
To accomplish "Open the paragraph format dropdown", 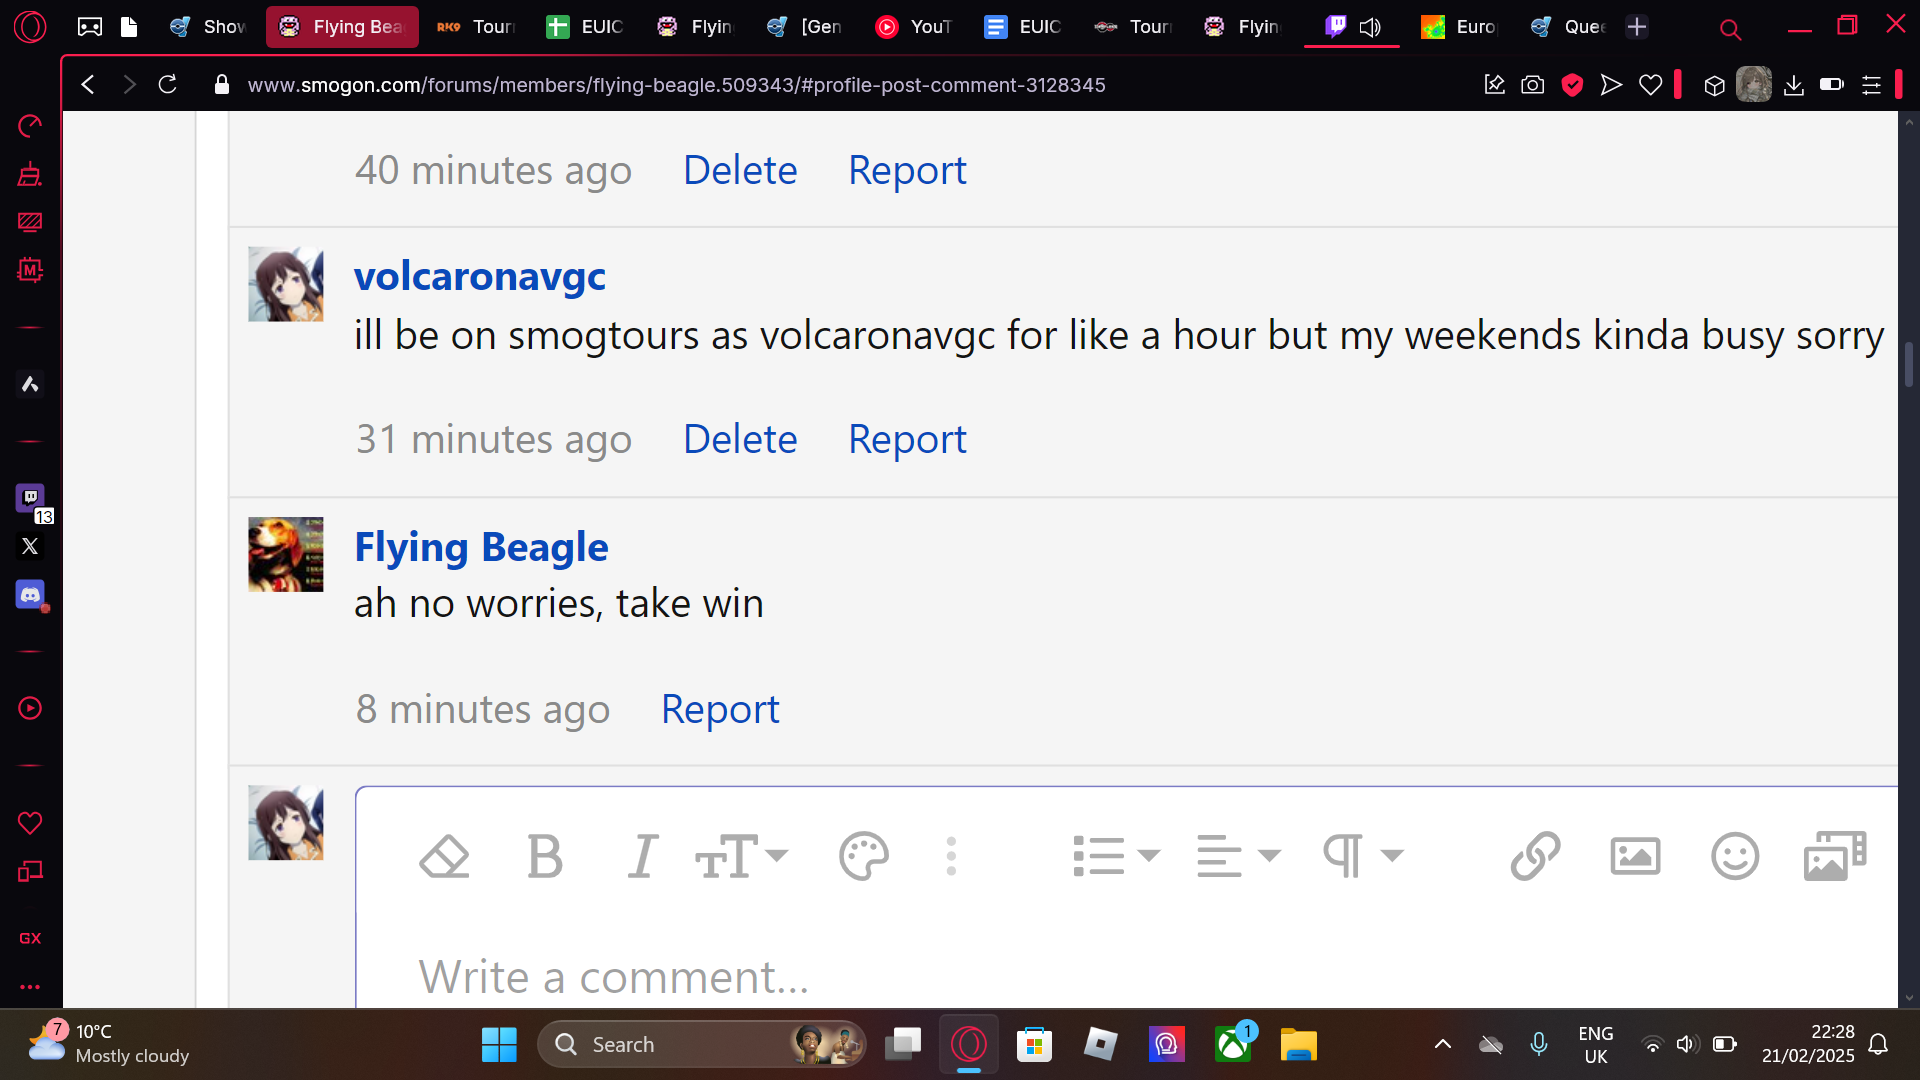I will 1363,857.
